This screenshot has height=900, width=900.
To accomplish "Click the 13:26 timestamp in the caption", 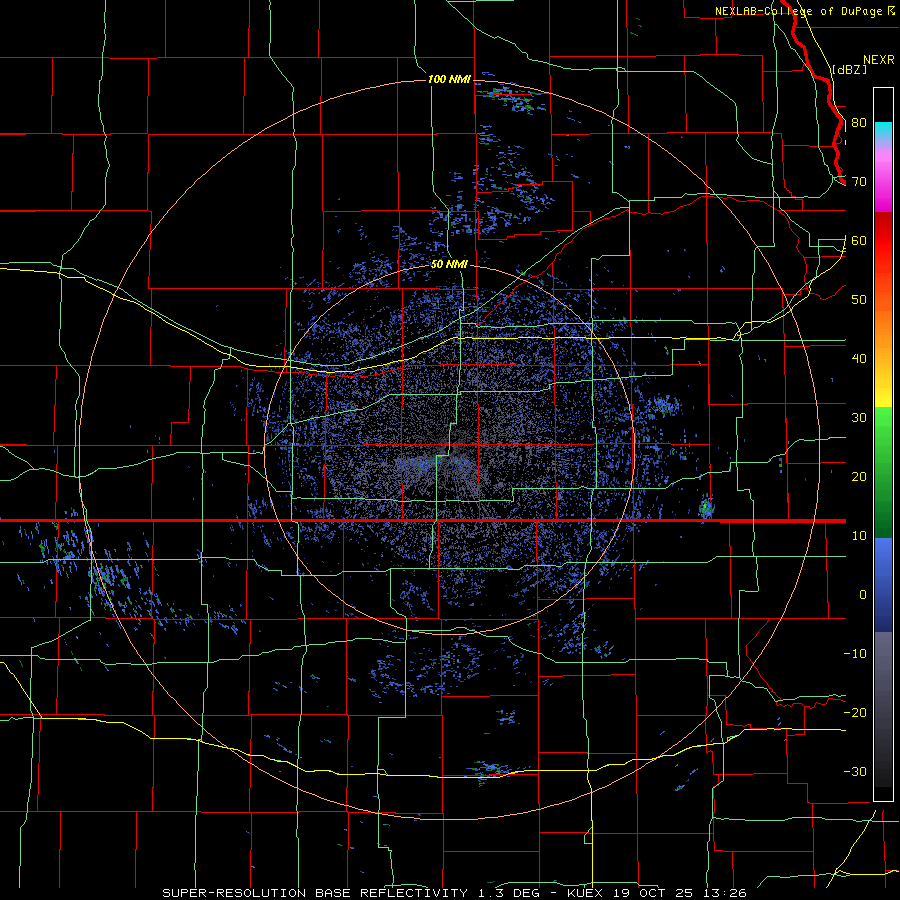I will coord(727,893).
